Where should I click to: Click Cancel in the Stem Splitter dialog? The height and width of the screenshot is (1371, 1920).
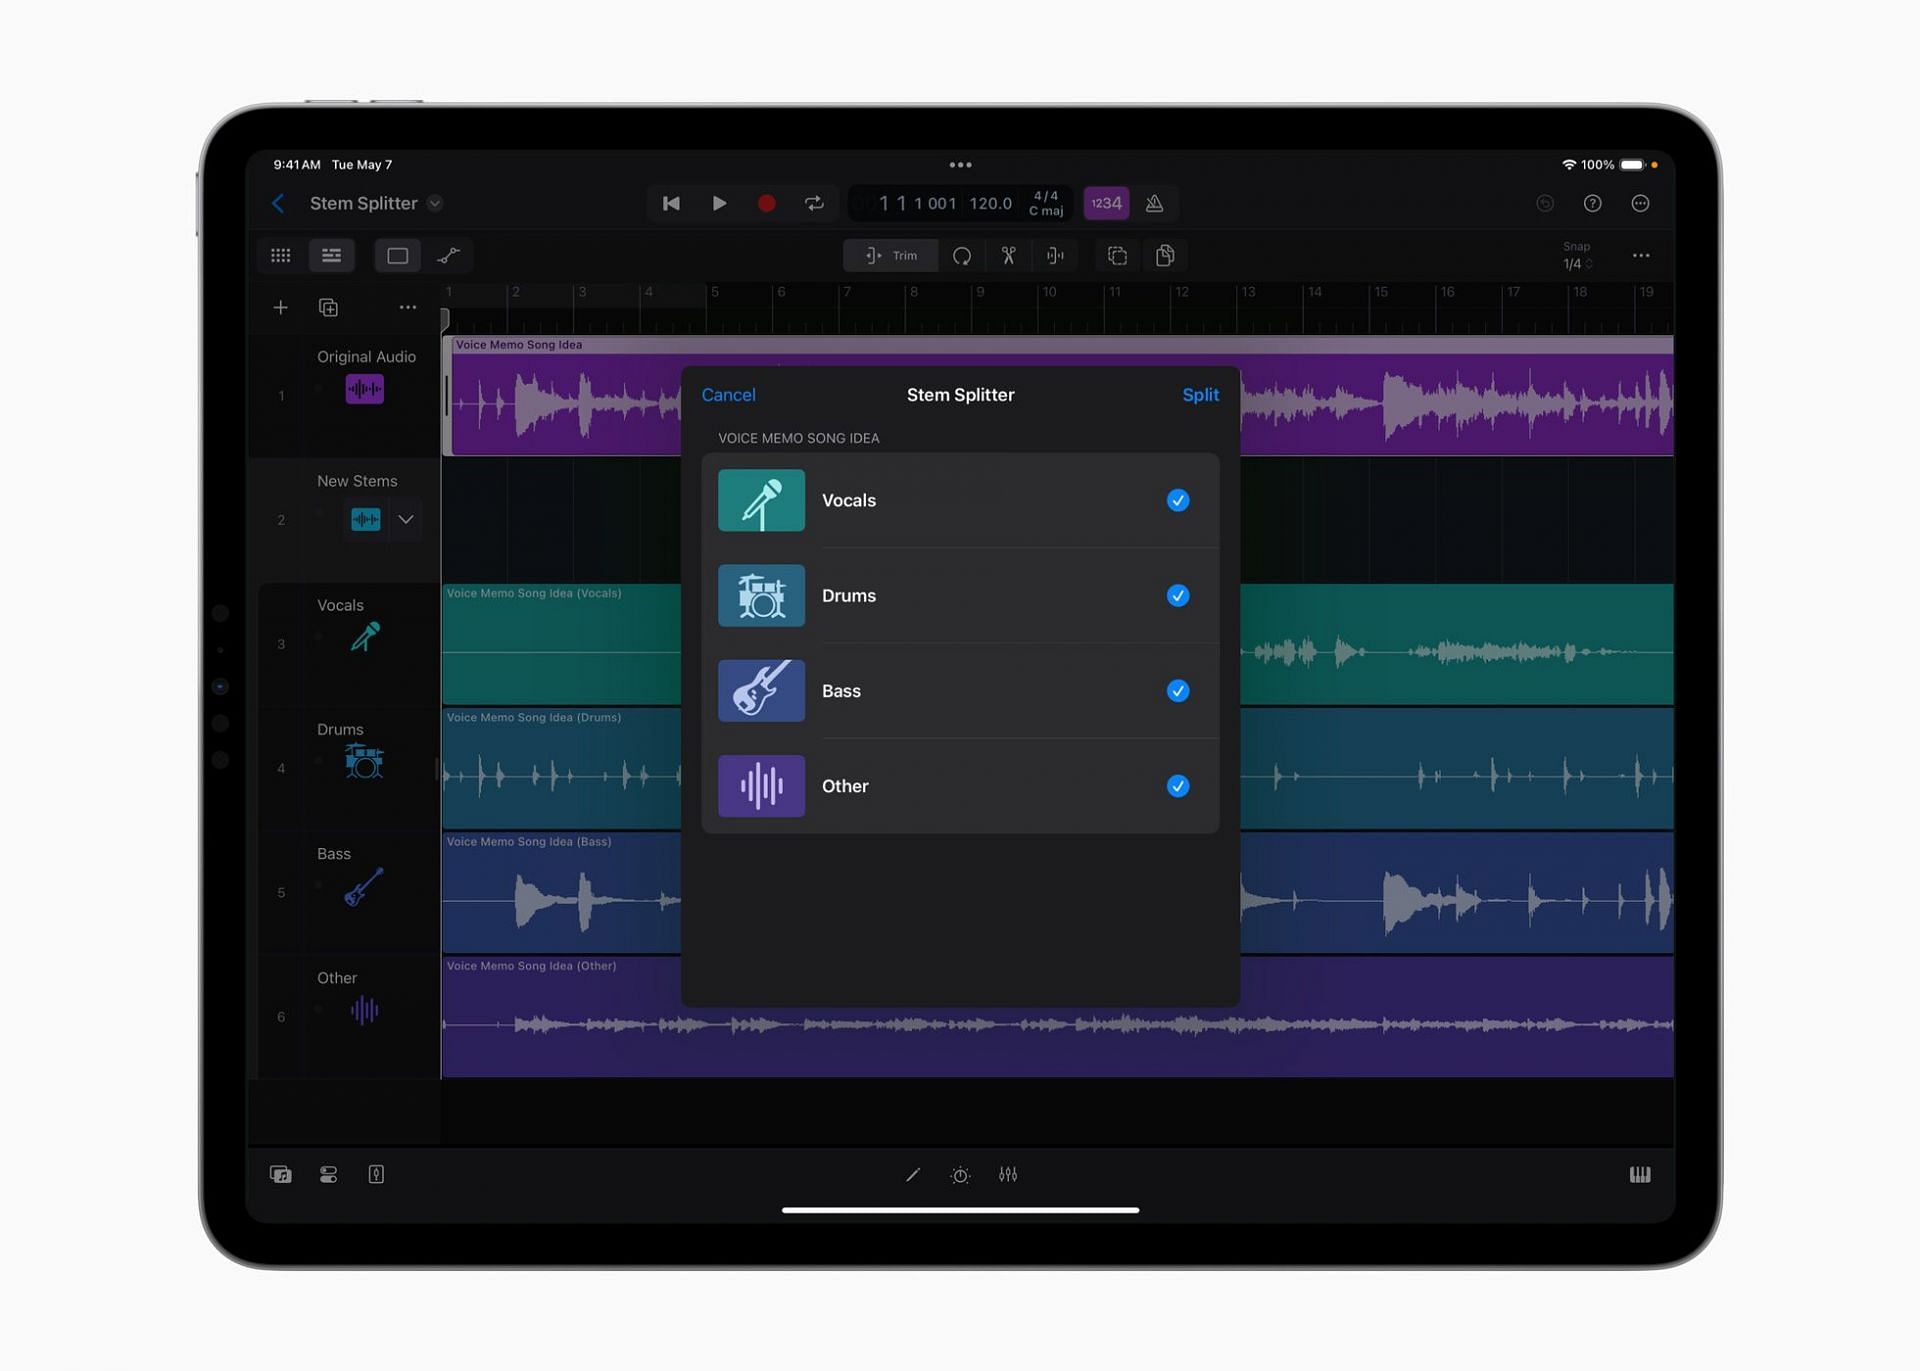point(729,393)
